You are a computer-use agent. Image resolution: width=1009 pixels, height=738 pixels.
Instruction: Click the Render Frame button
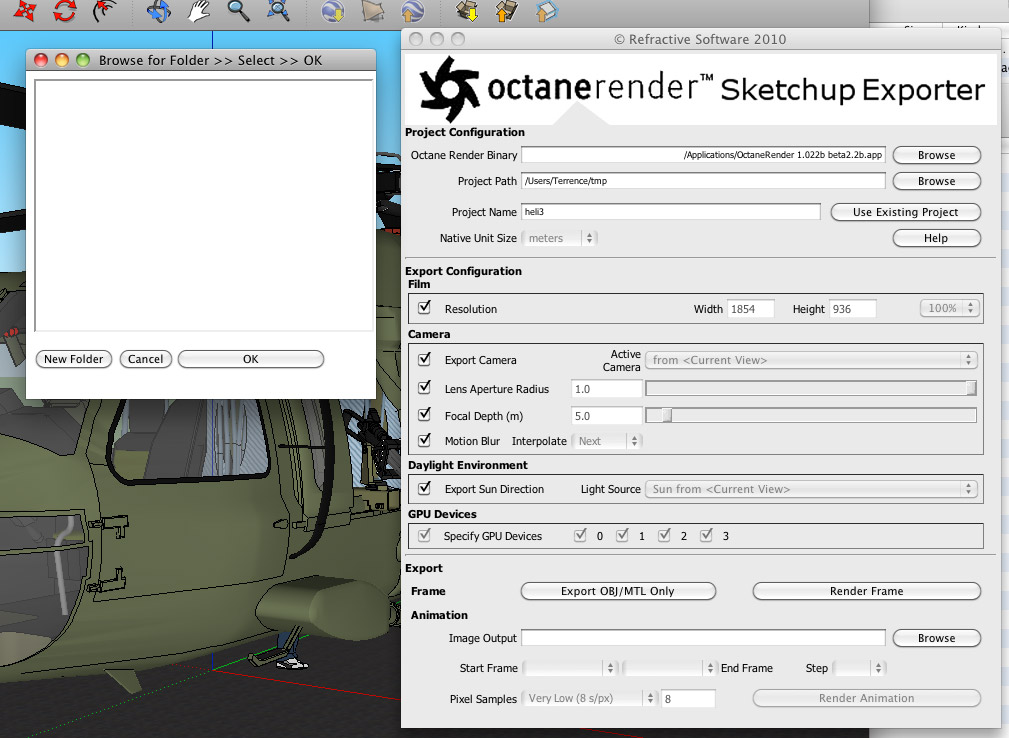click(x=866, y=591)
